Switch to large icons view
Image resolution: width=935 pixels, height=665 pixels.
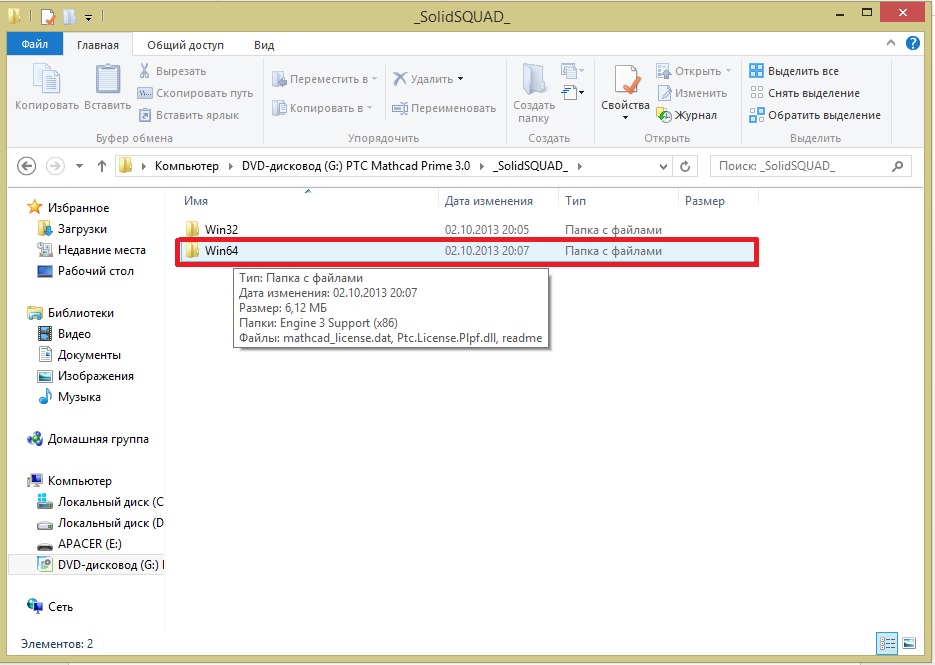point(909,644)
